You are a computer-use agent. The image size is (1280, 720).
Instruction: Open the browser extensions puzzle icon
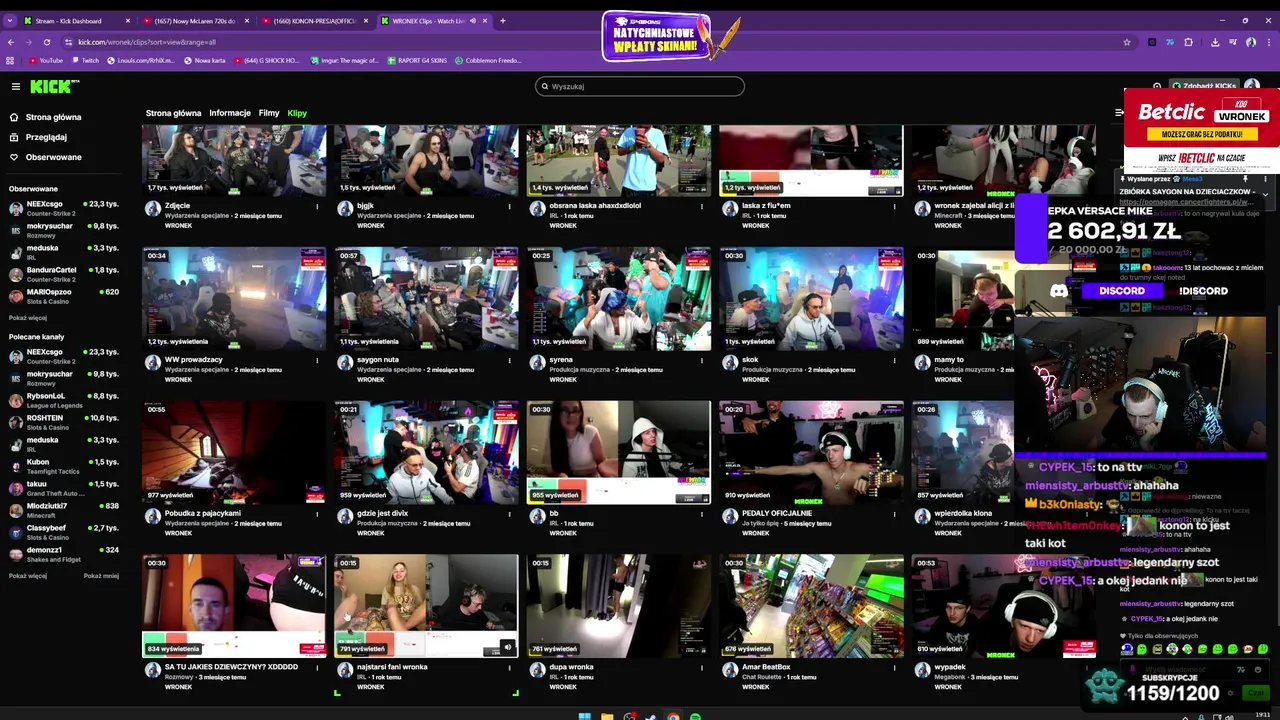point(1188,42)
